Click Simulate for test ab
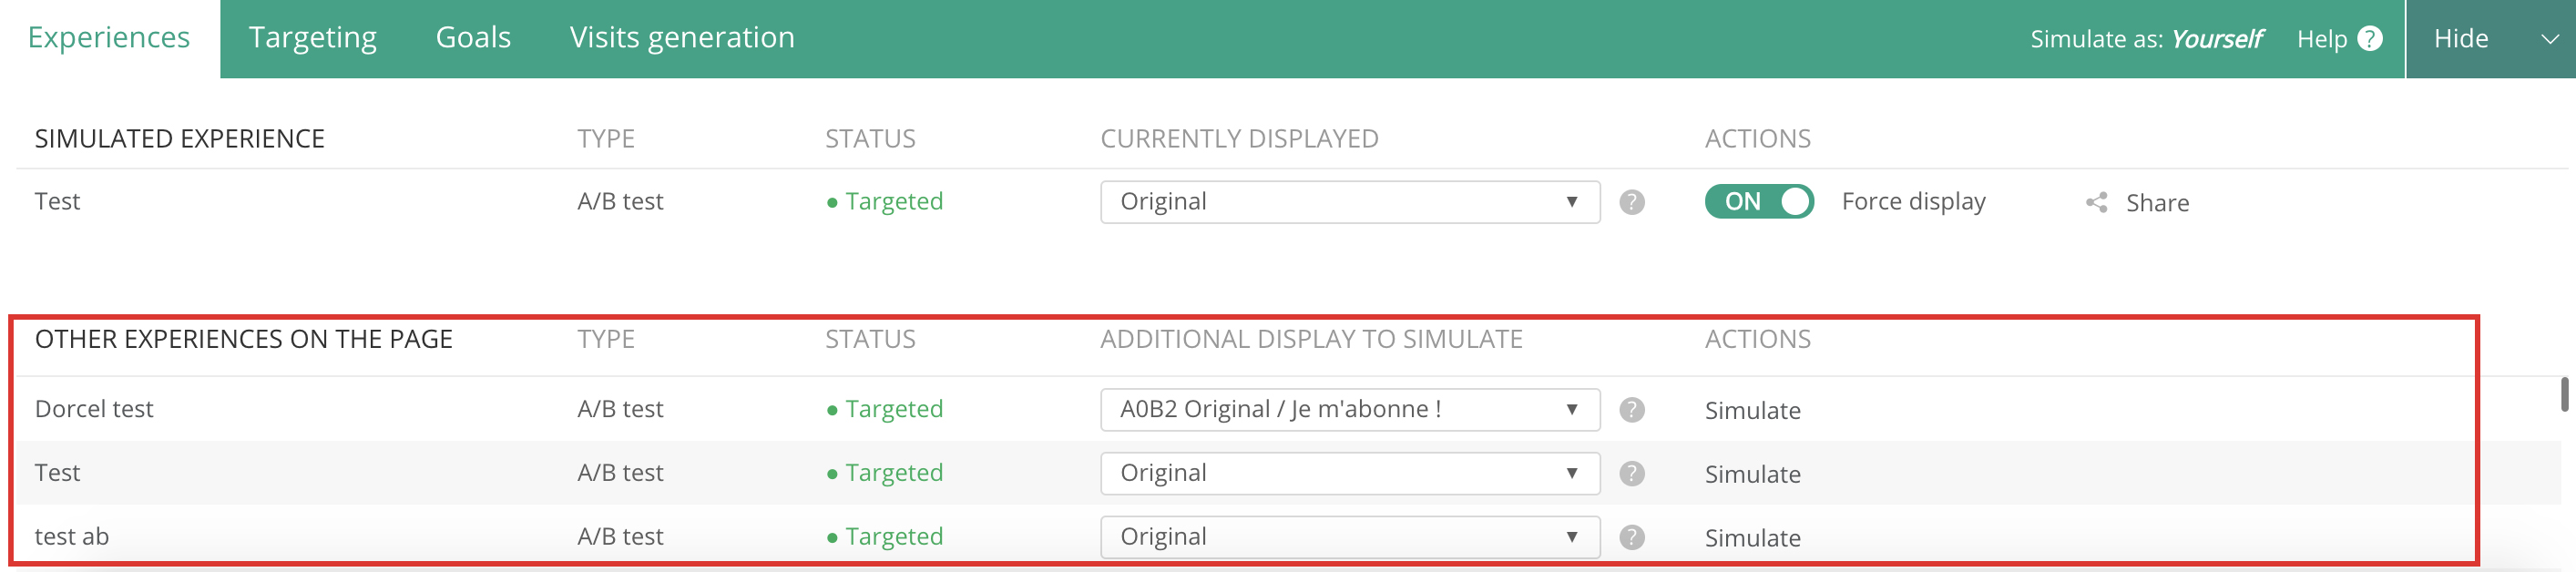Viewport: 2576px width, 572px height. [1752, 538]
